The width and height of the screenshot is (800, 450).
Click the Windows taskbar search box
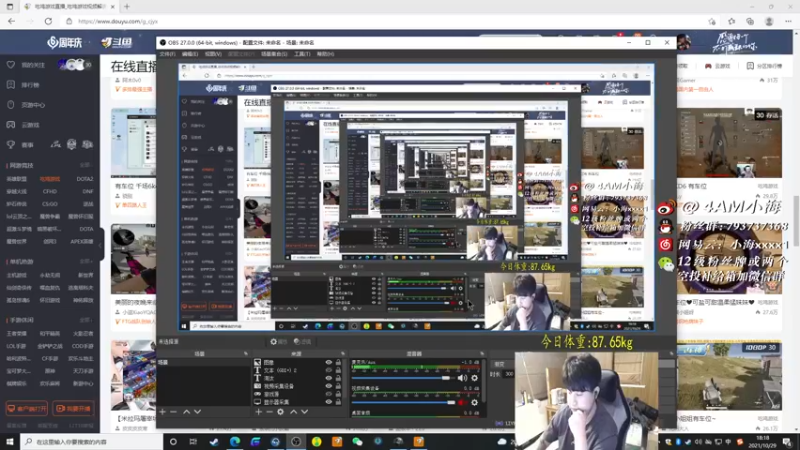tap(92, 442)
